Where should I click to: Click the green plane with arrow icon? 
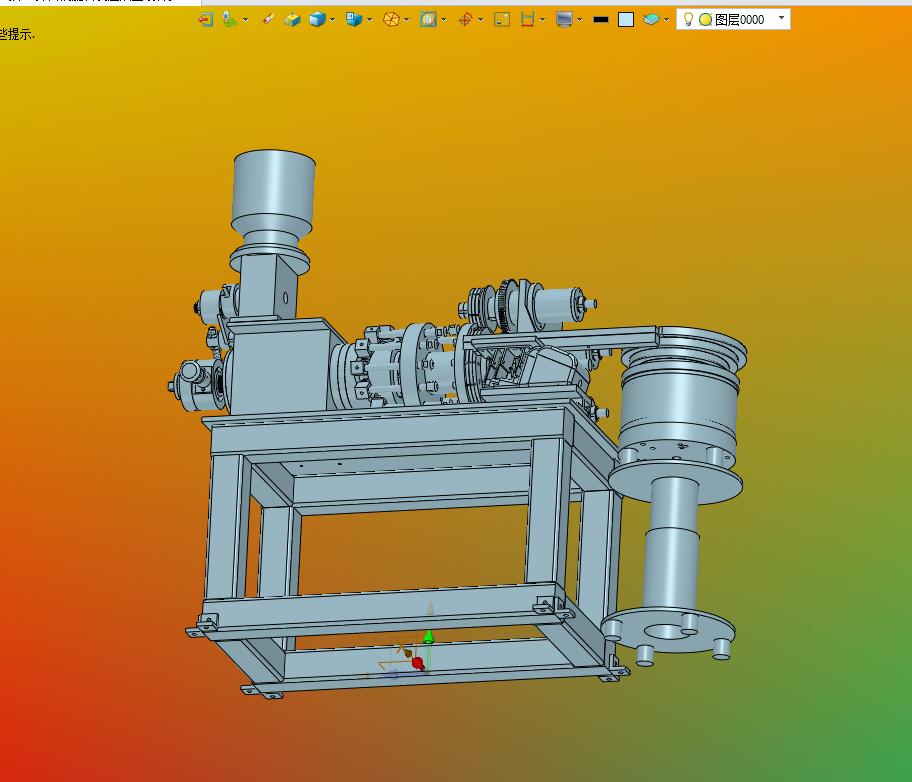[x=230, y=19]
